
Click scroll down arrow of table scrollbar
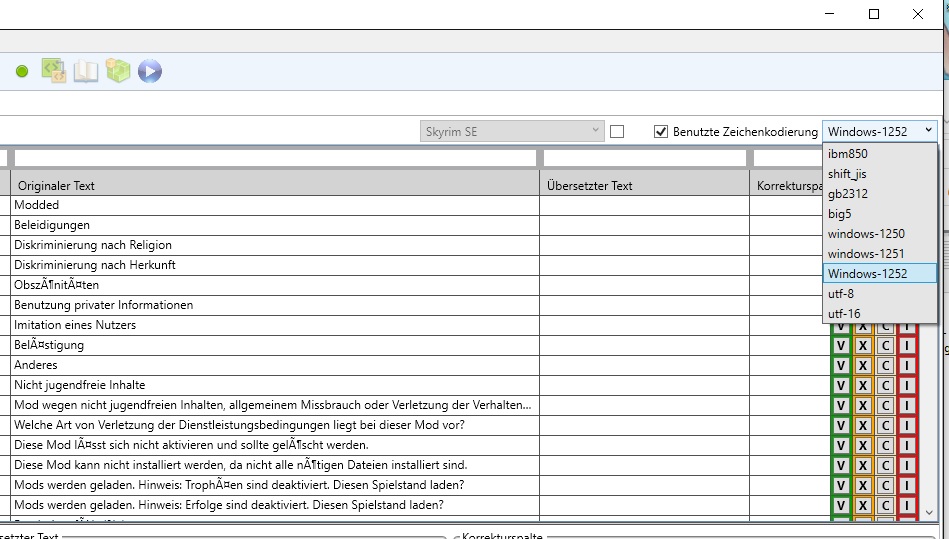click(931, 512)
